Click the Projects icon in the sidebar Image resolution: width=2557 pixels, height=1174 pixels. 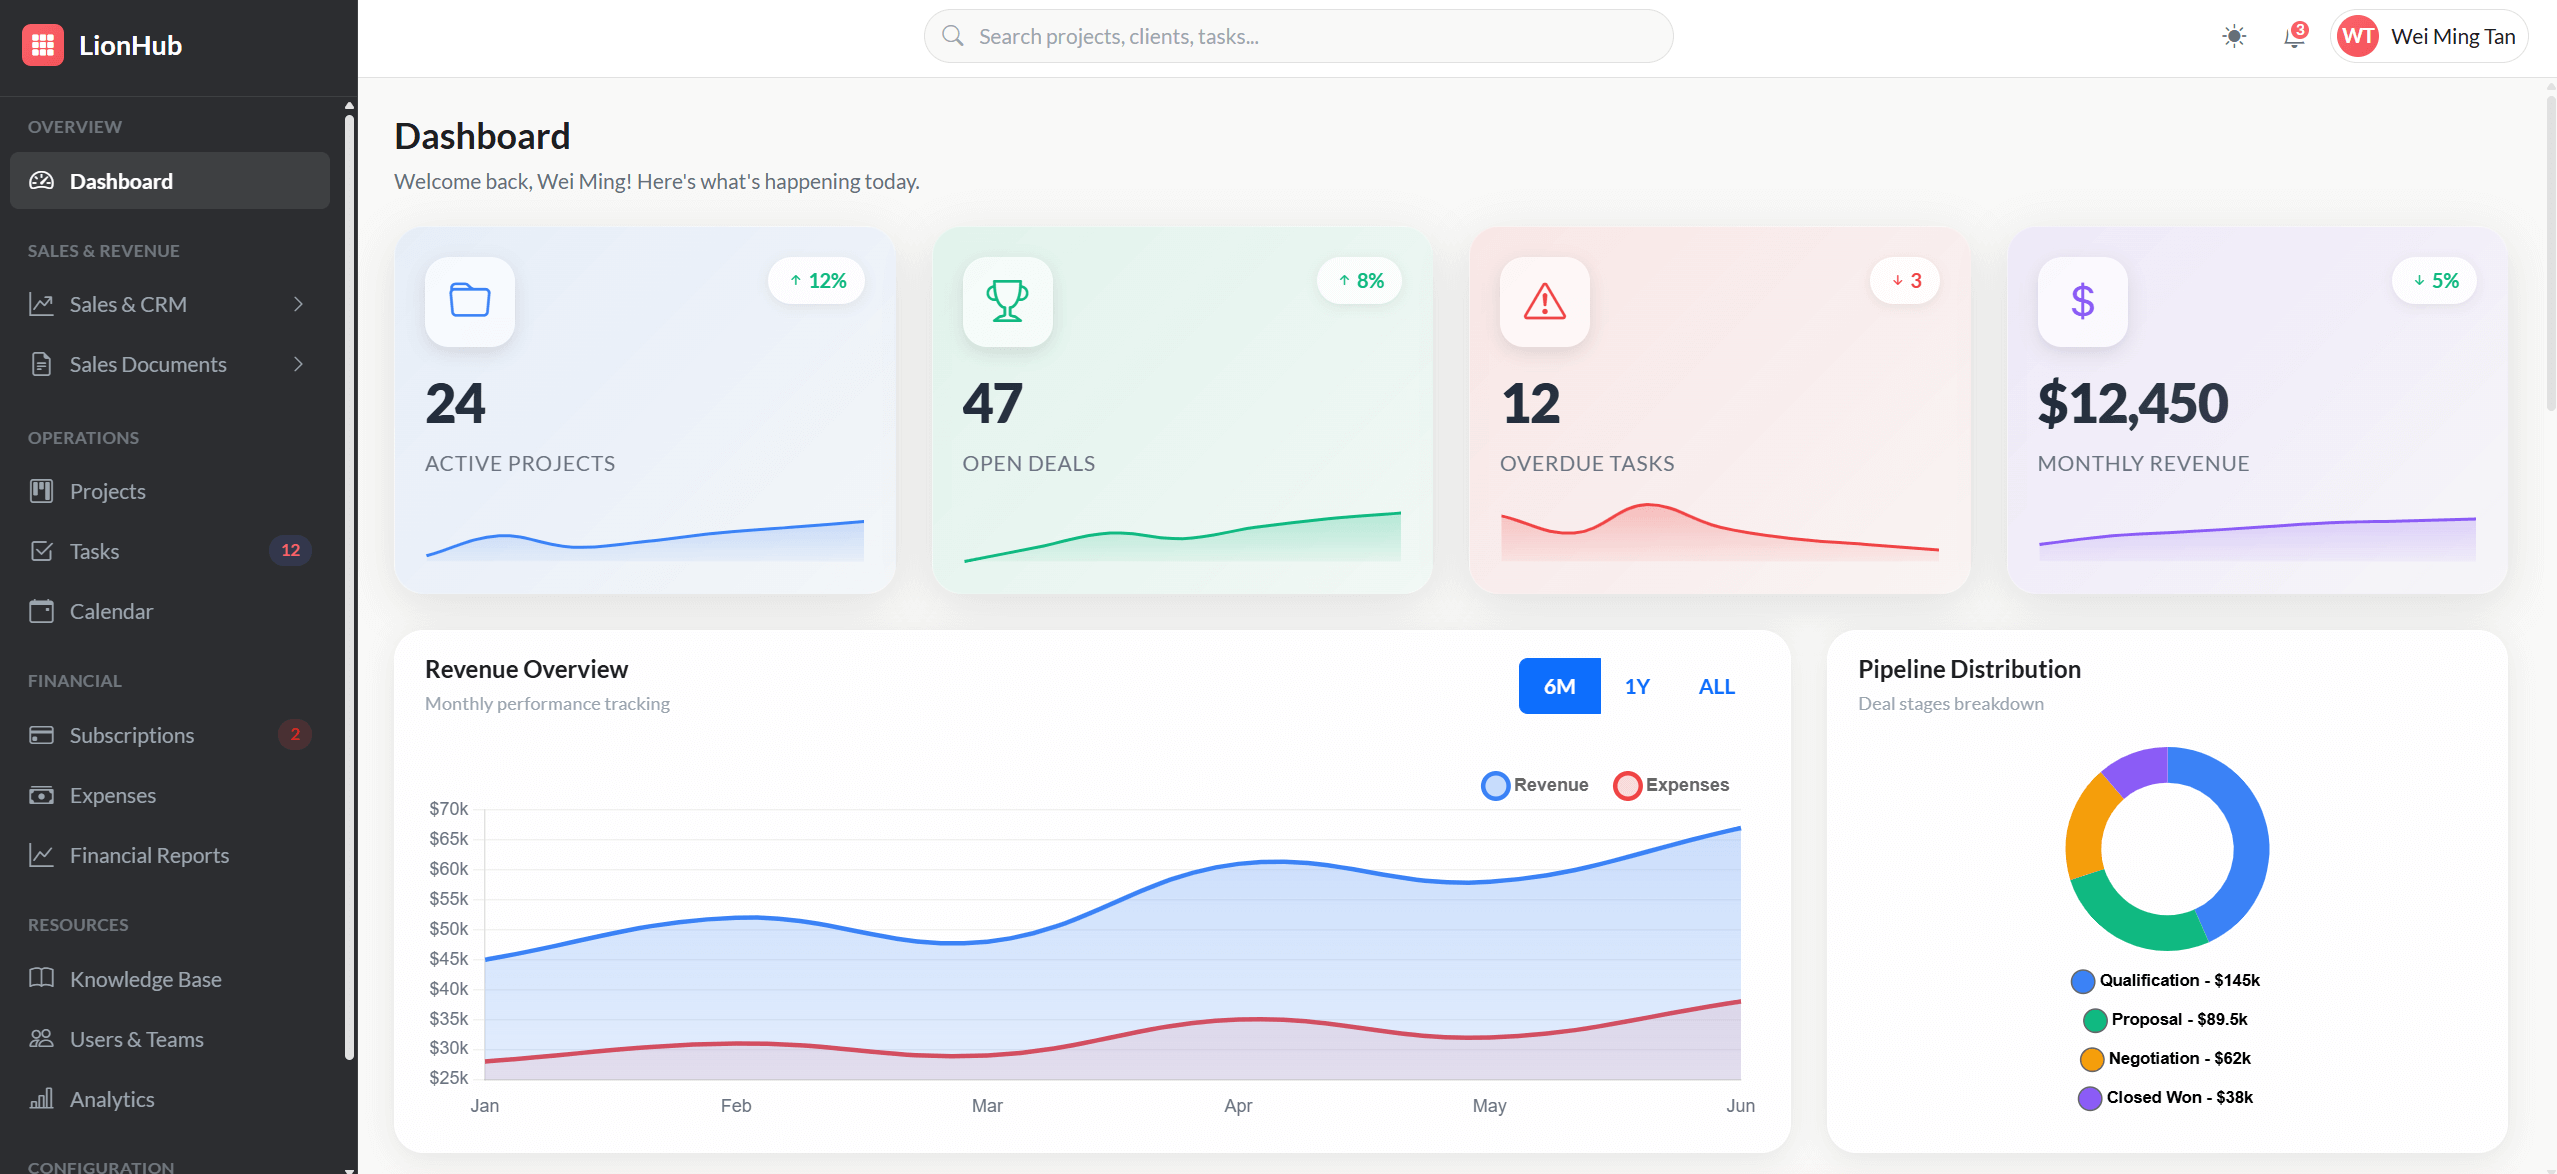(x=42, y=491)
